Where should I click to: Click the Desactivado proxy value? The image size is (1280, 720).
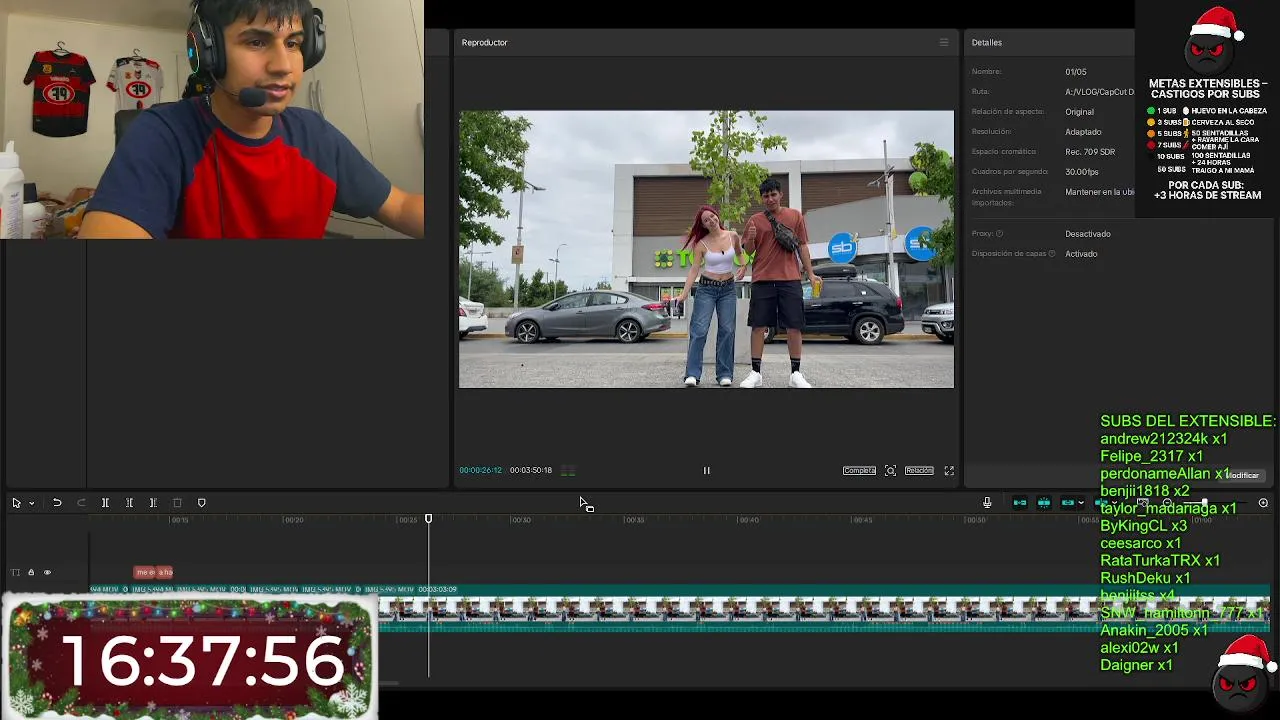pos(1088,234)
